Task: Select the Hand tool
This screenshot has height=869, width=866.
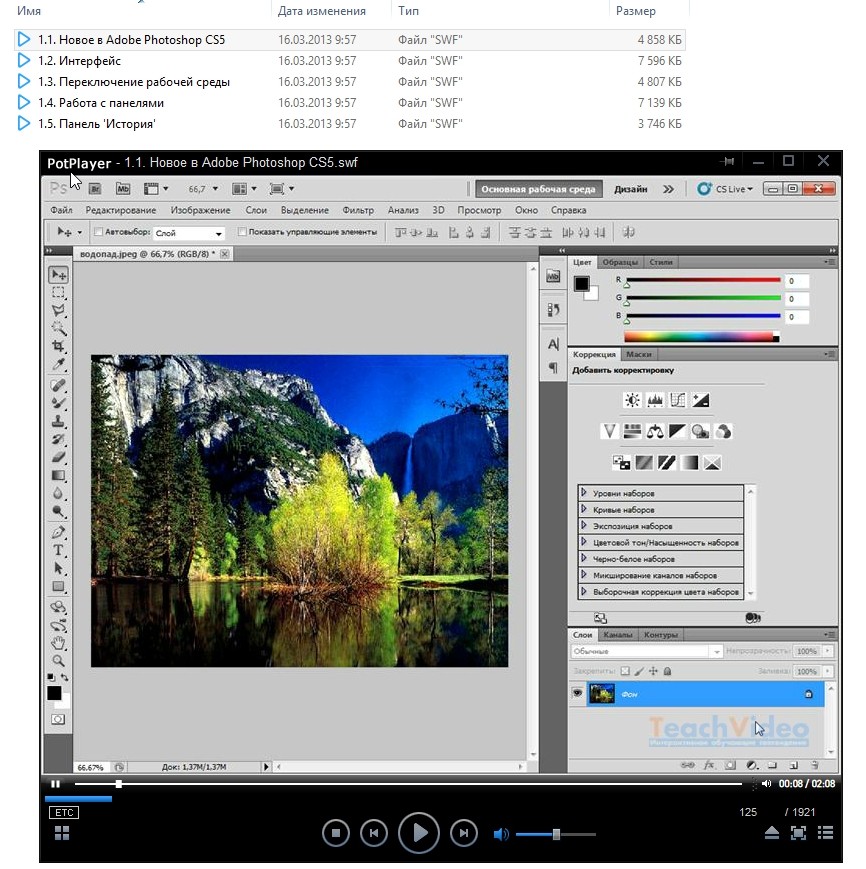Action: pyautogui.click(x=59, y=642)
